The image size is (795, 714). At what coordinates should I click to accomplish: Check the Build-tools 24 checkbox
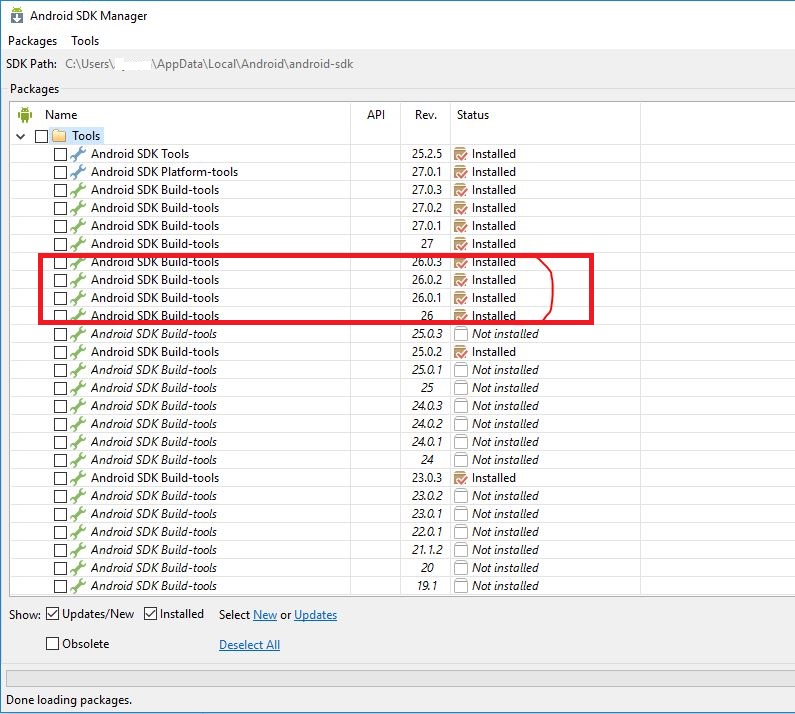point(60,460)
